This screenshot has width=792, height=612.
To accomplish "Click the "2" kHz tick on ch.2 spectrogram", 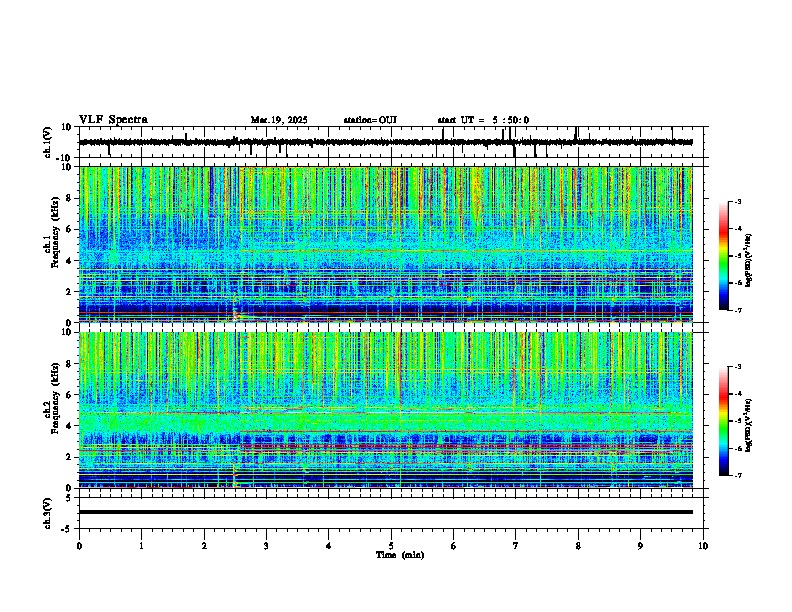I will point(70,457).
